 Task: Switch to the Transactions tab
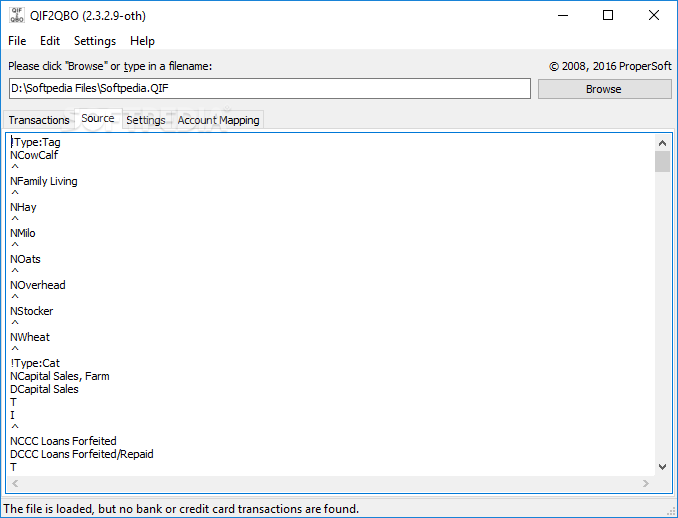[x=39, y=120]
